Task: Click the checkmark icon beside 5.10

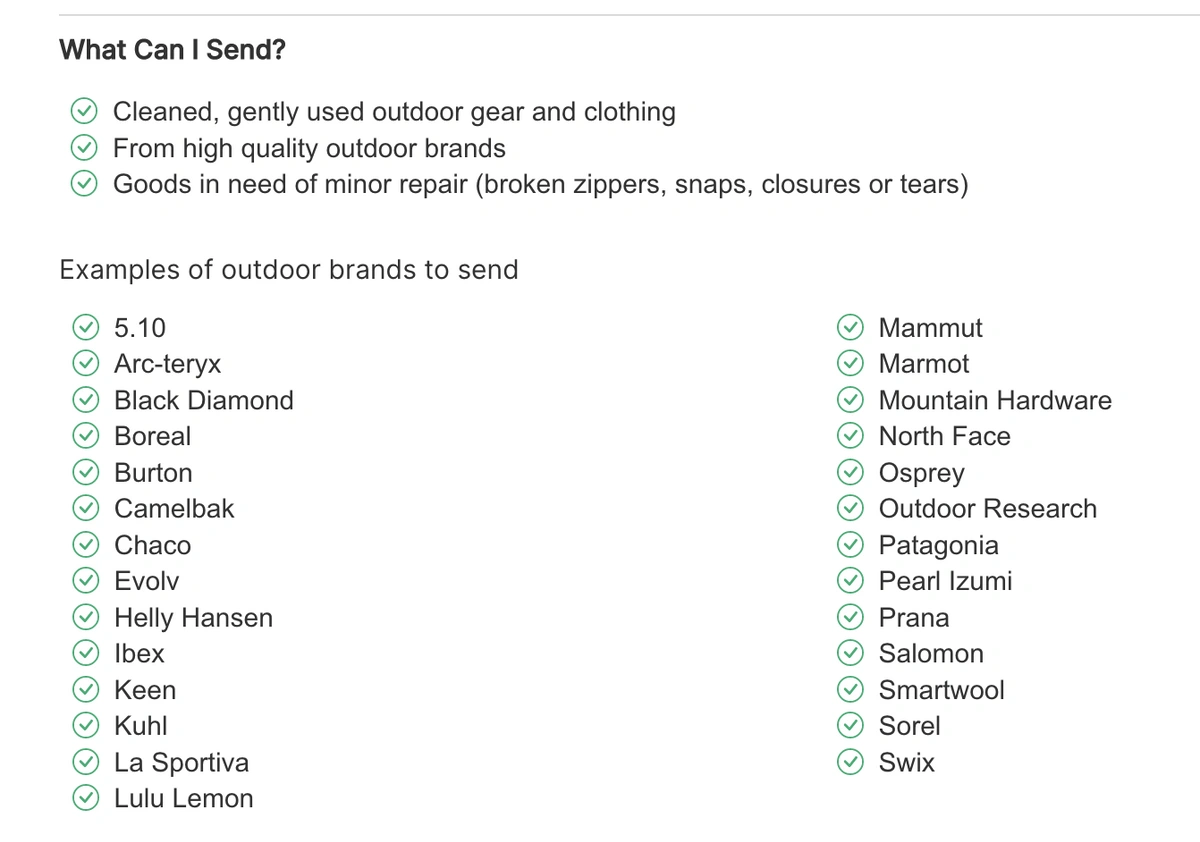Action: point(87,328)
